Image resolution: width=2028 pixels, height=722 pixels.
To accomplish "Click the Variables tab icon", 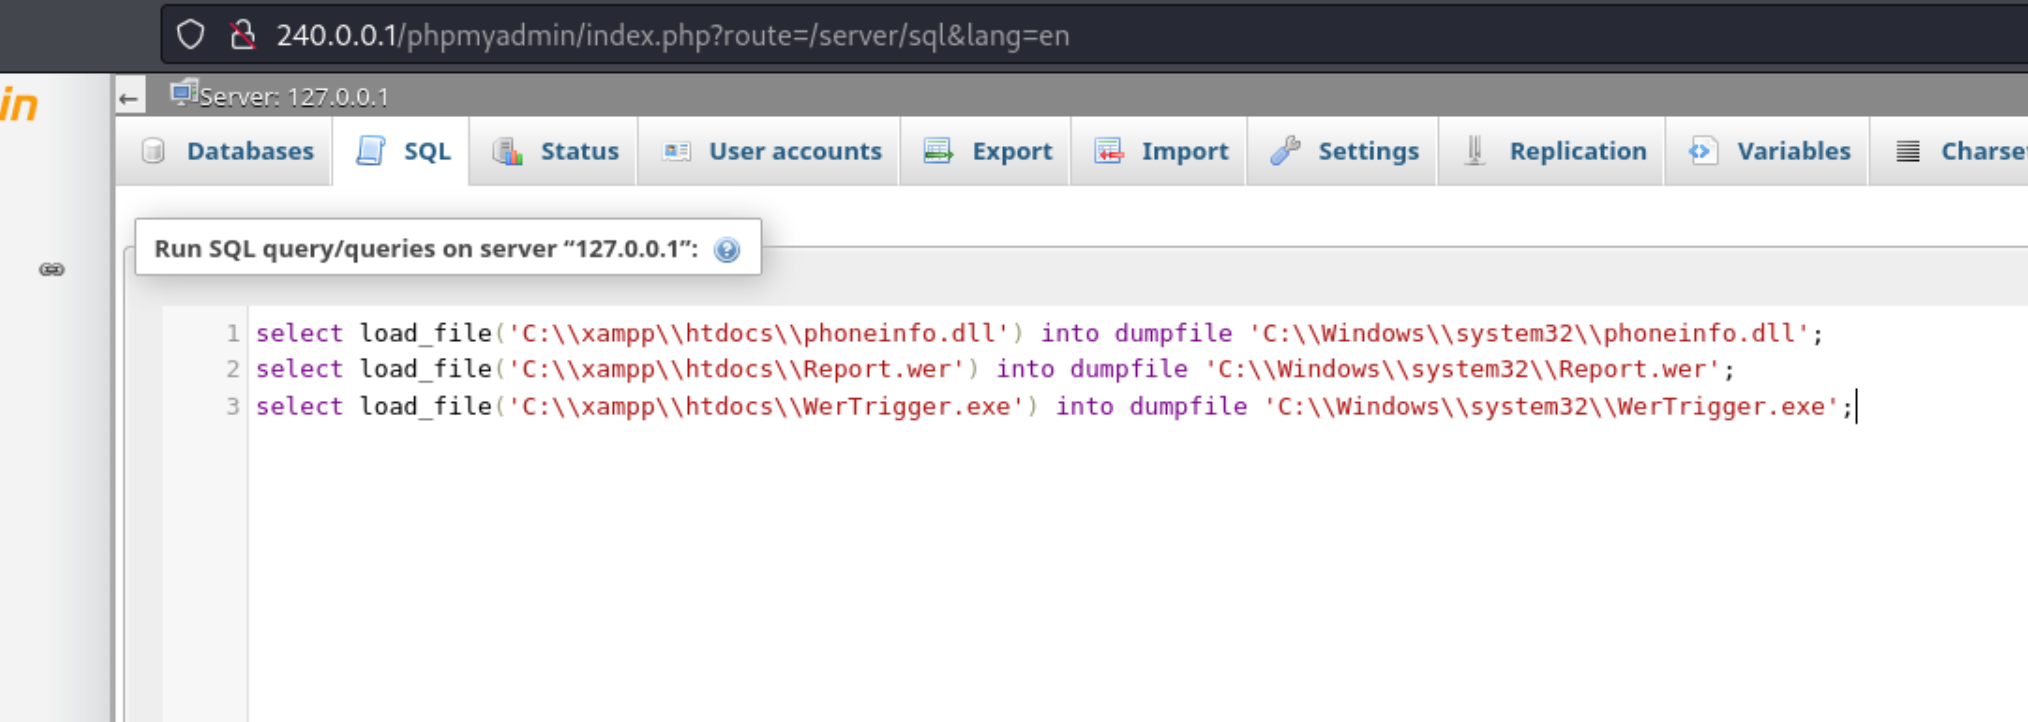I will click(1703, 151).
